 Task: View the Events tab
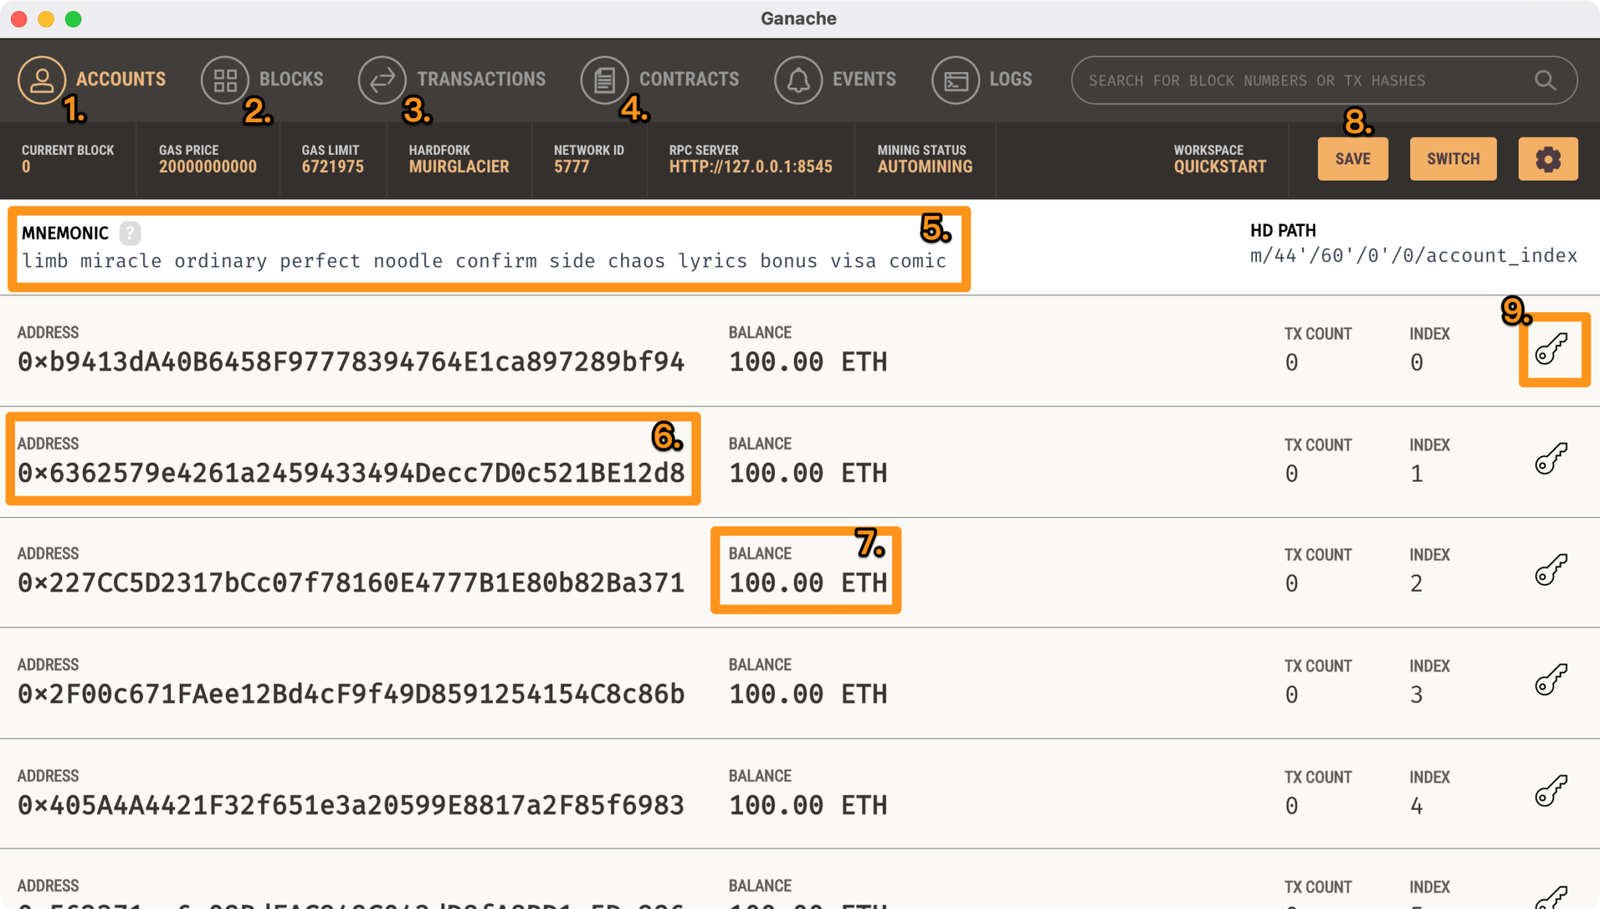(836, 79)
